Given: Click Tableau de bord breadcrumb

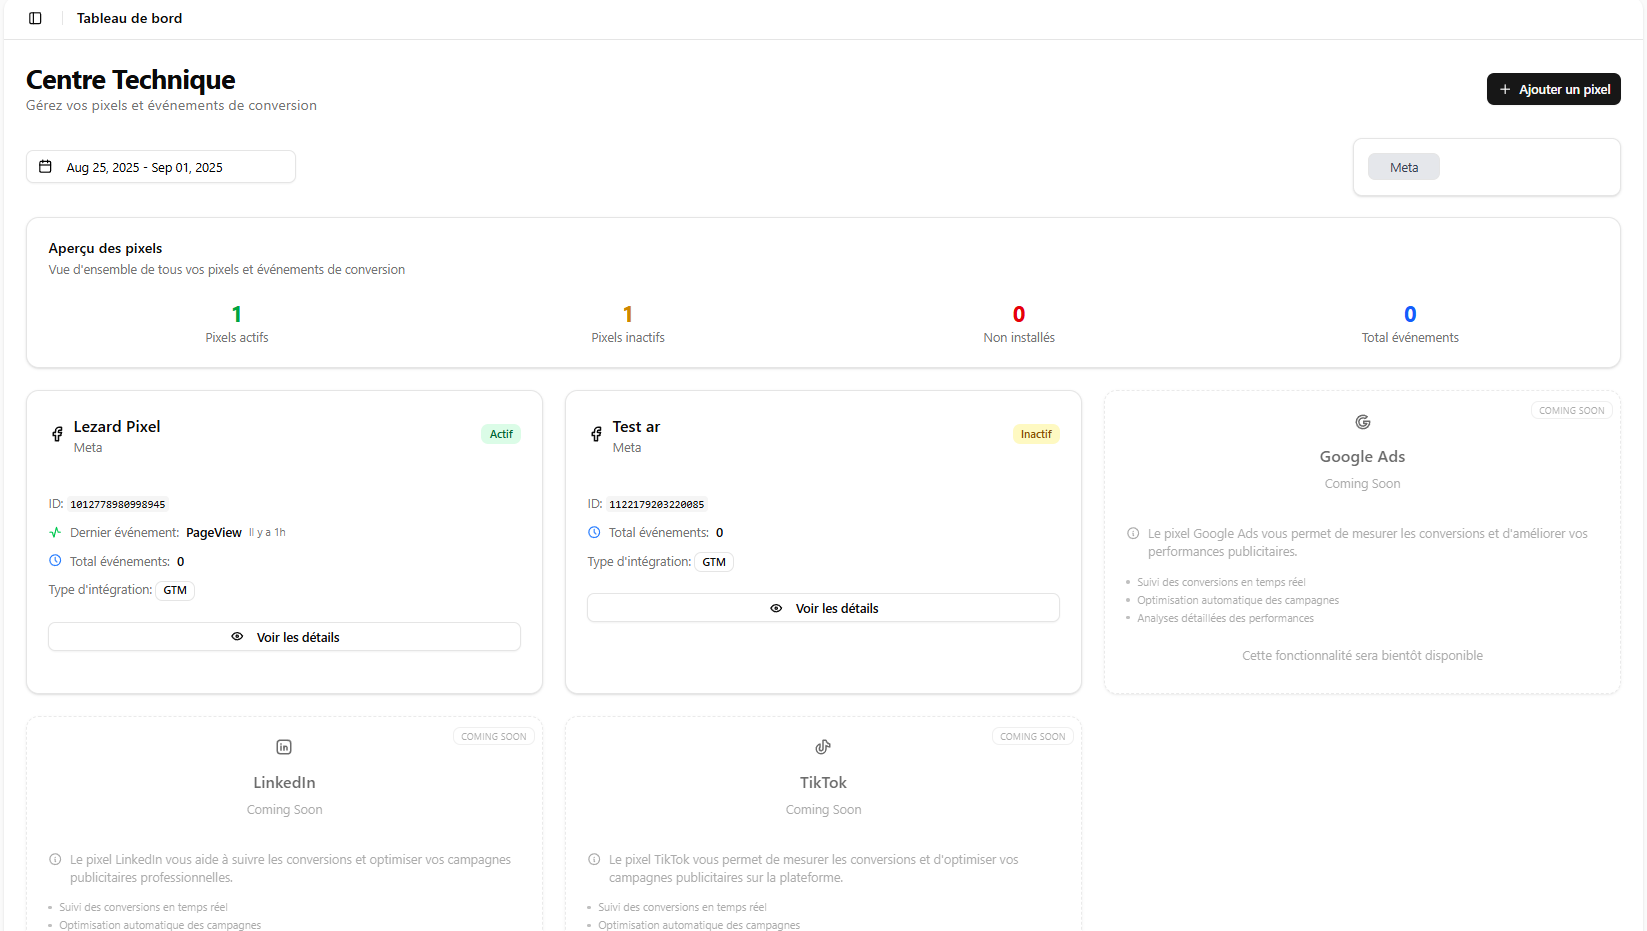Looking at the screenshot, I should click(129, 18).
